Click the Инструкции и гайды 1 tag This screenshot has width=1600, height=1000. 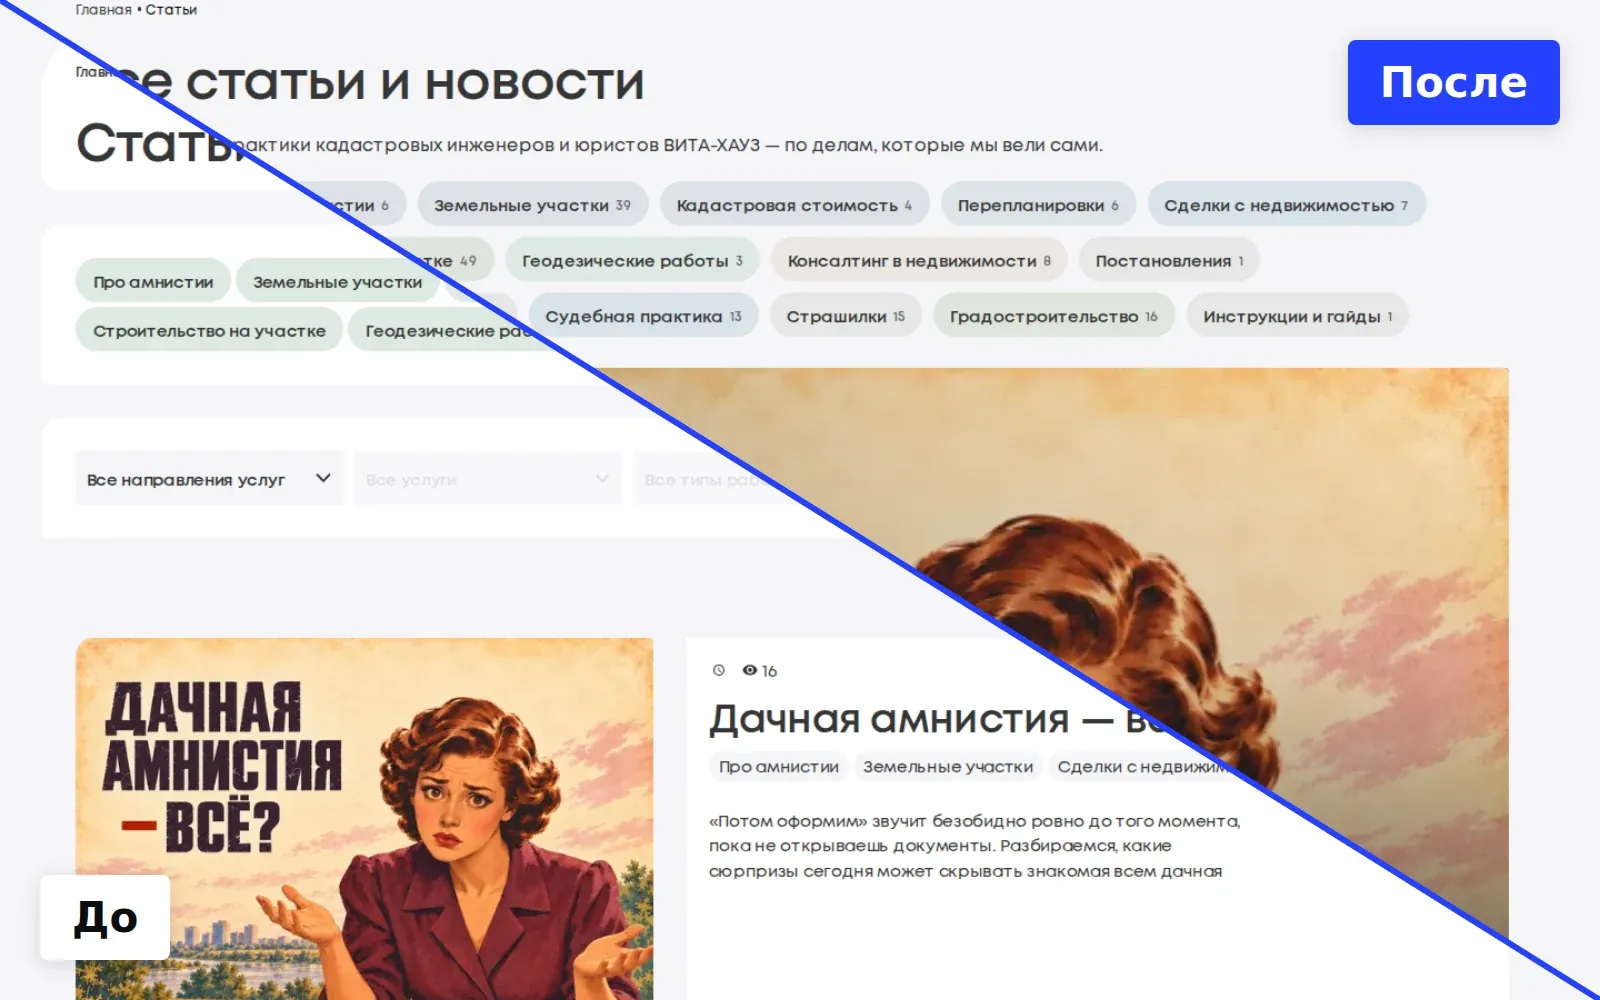(x=1297, y=316)
